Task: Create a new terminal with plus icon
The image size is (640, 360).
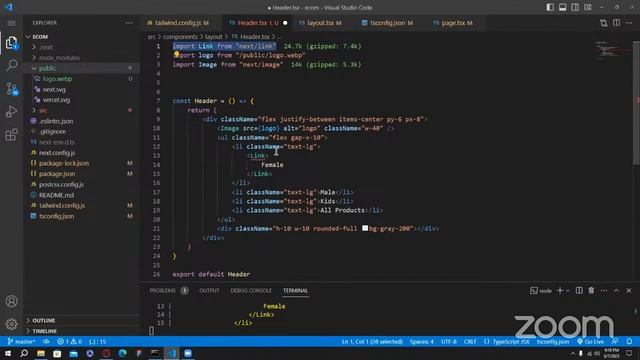Action: click(560, 290)
